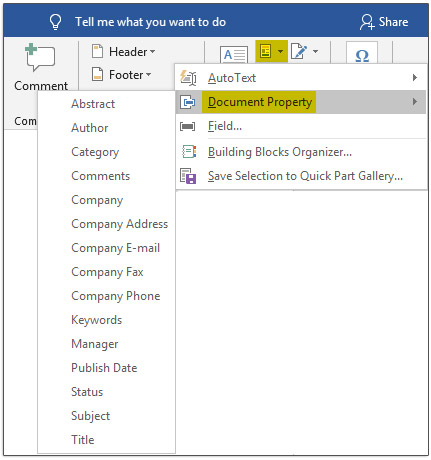The height and width of the screenshot is (460, 431).
Task: Click the Building Blocks Organizer icon
Action: (x=189, y=152)
